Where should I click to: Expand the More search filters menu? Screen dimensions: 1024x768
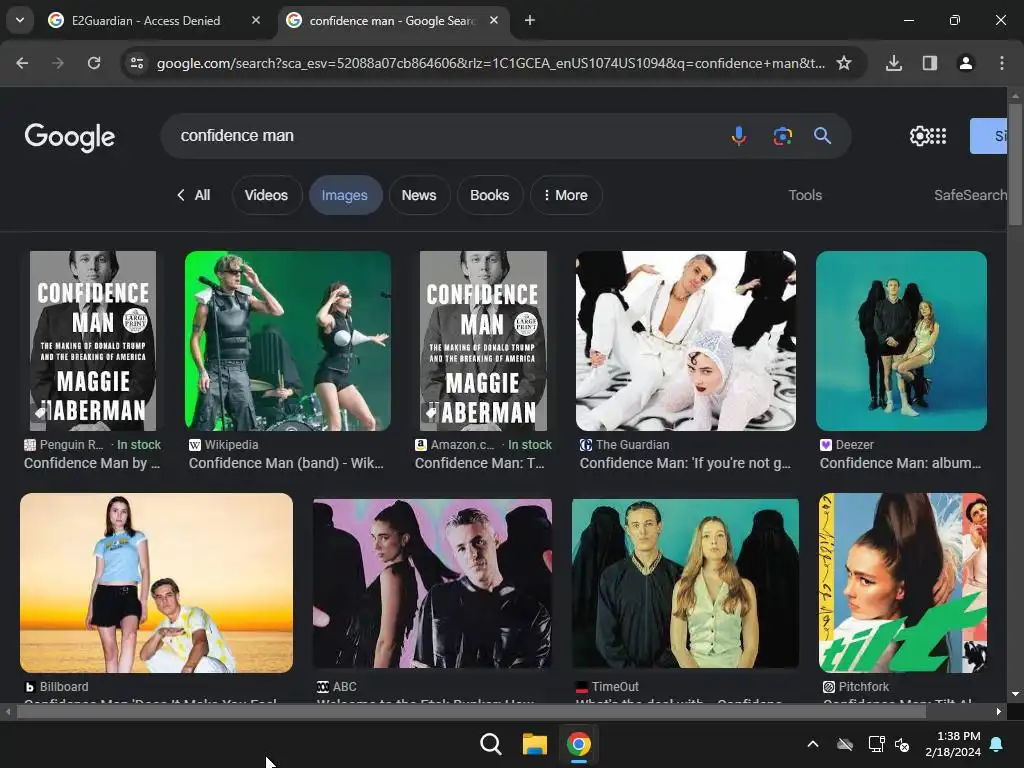566,195
